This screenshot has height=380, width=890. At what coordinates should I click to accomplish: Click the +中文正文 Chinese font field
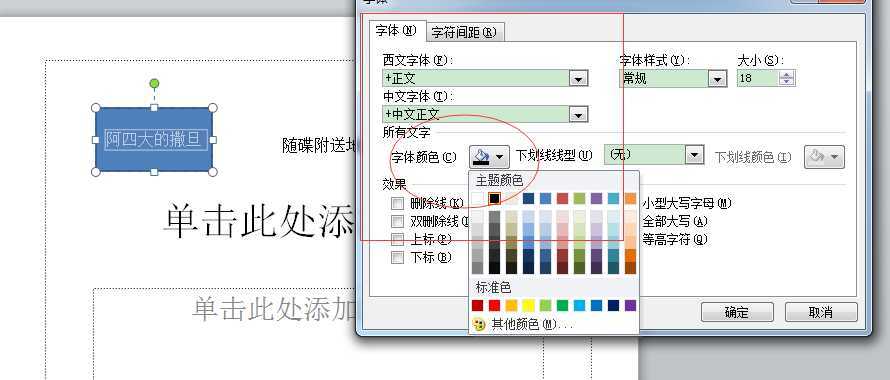pyautogui.click(x=477, y=114)
